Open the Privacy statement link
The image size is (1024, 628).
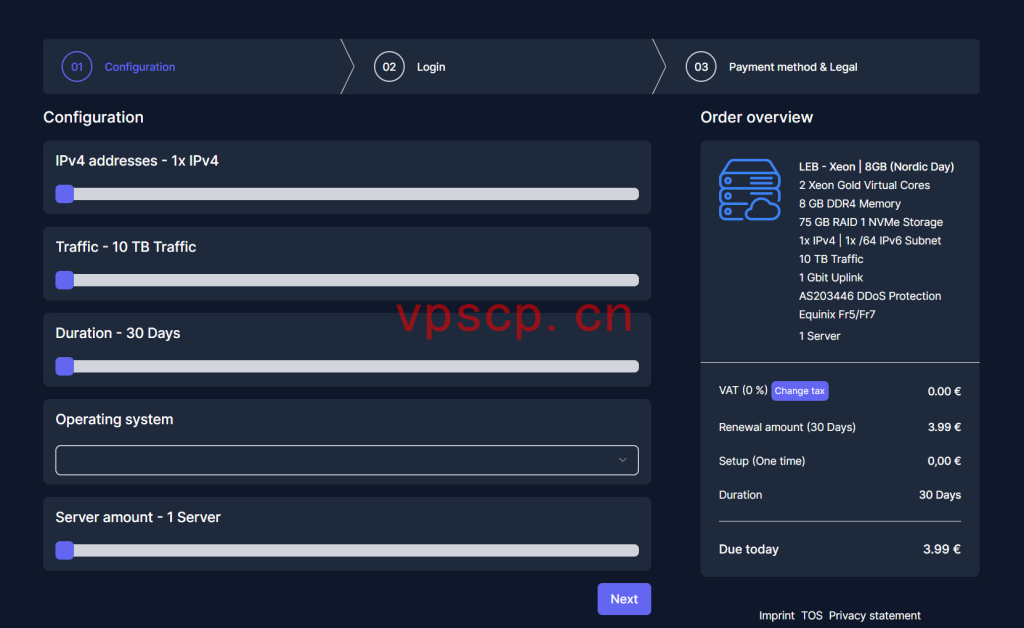tap(874, 616)
